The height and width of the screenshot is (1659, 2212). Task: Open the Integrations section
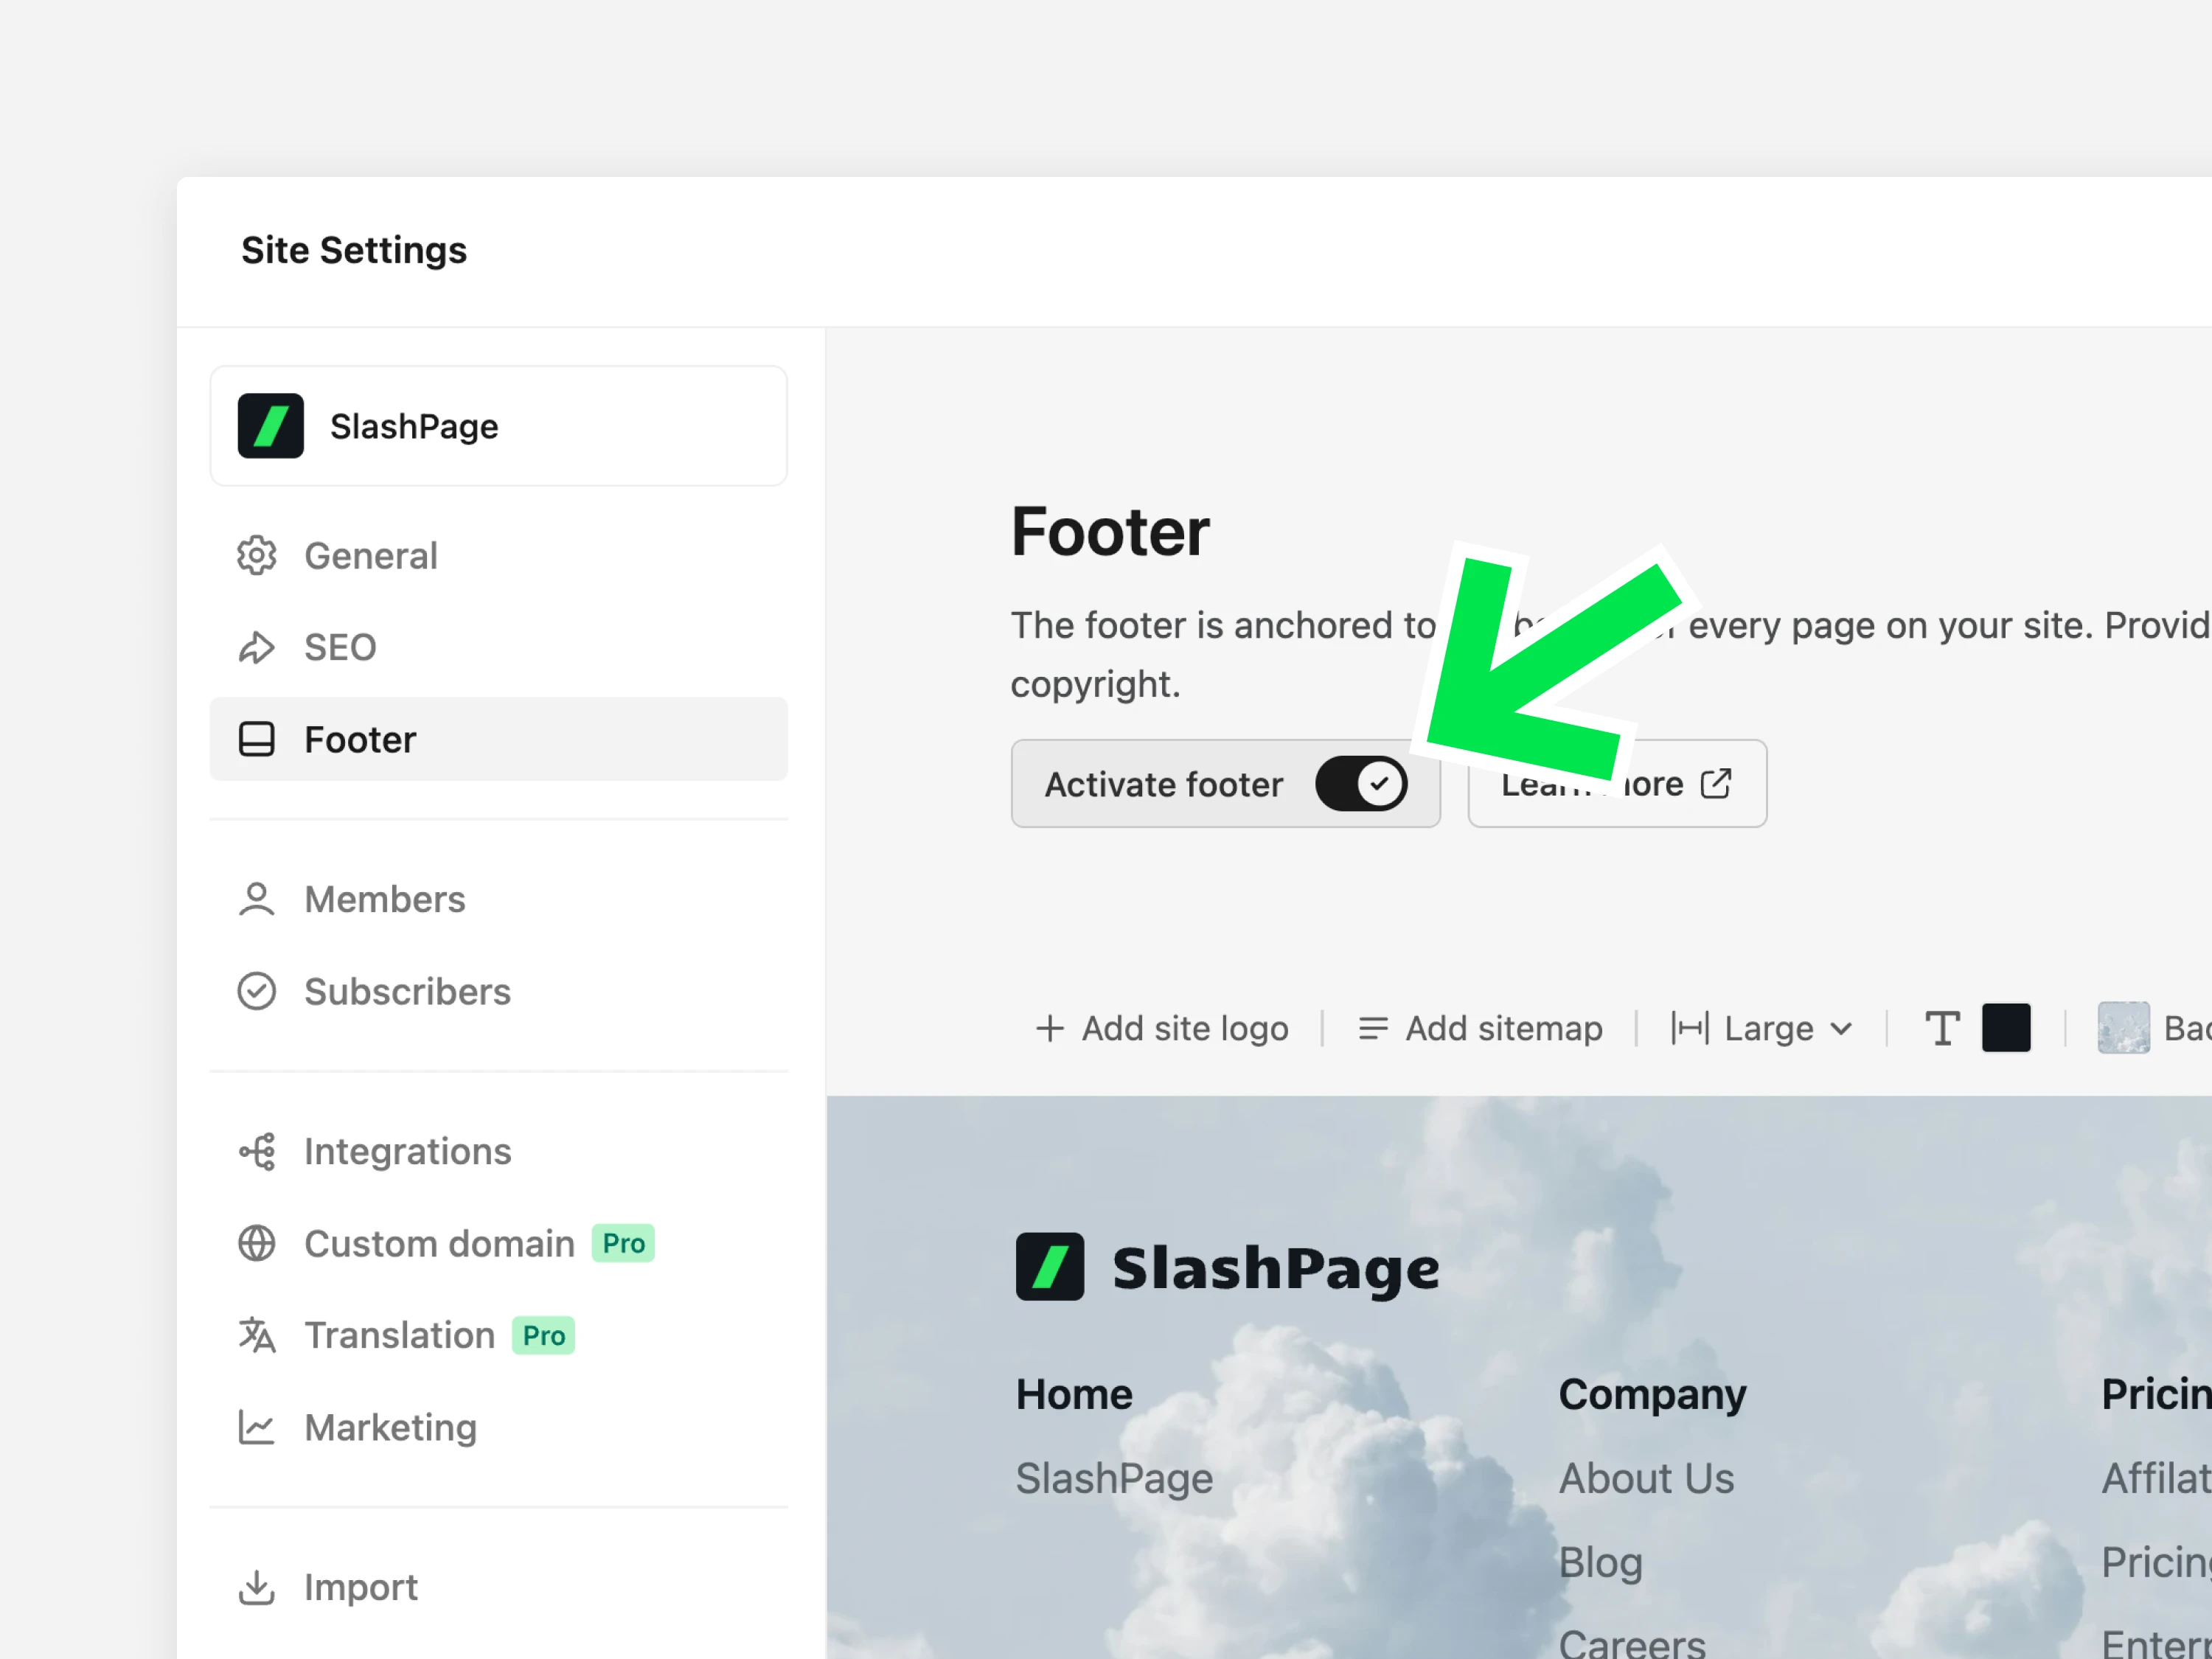click(499, 1151)
